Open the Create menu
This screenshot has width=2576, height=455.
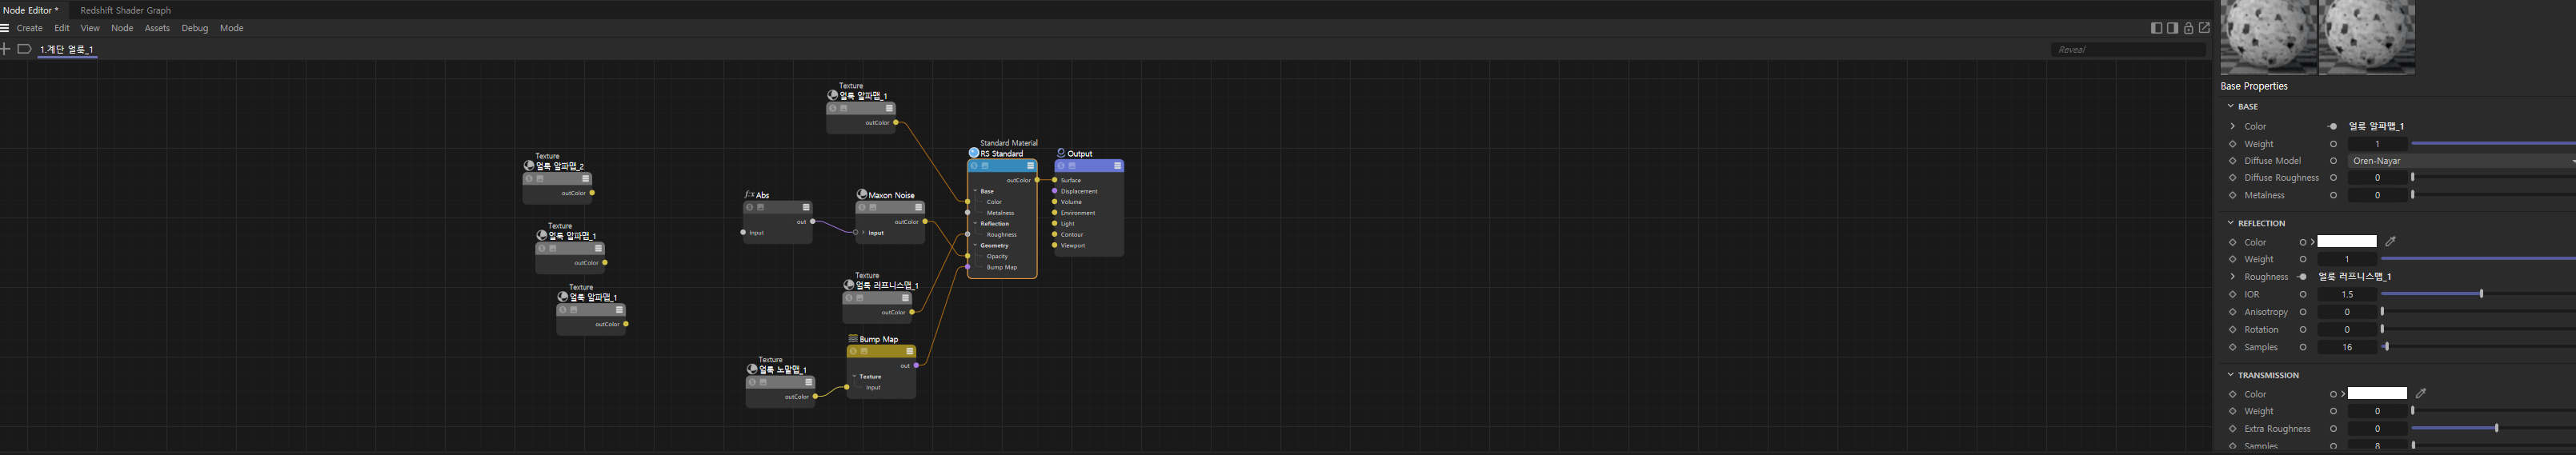coord(30,28)
